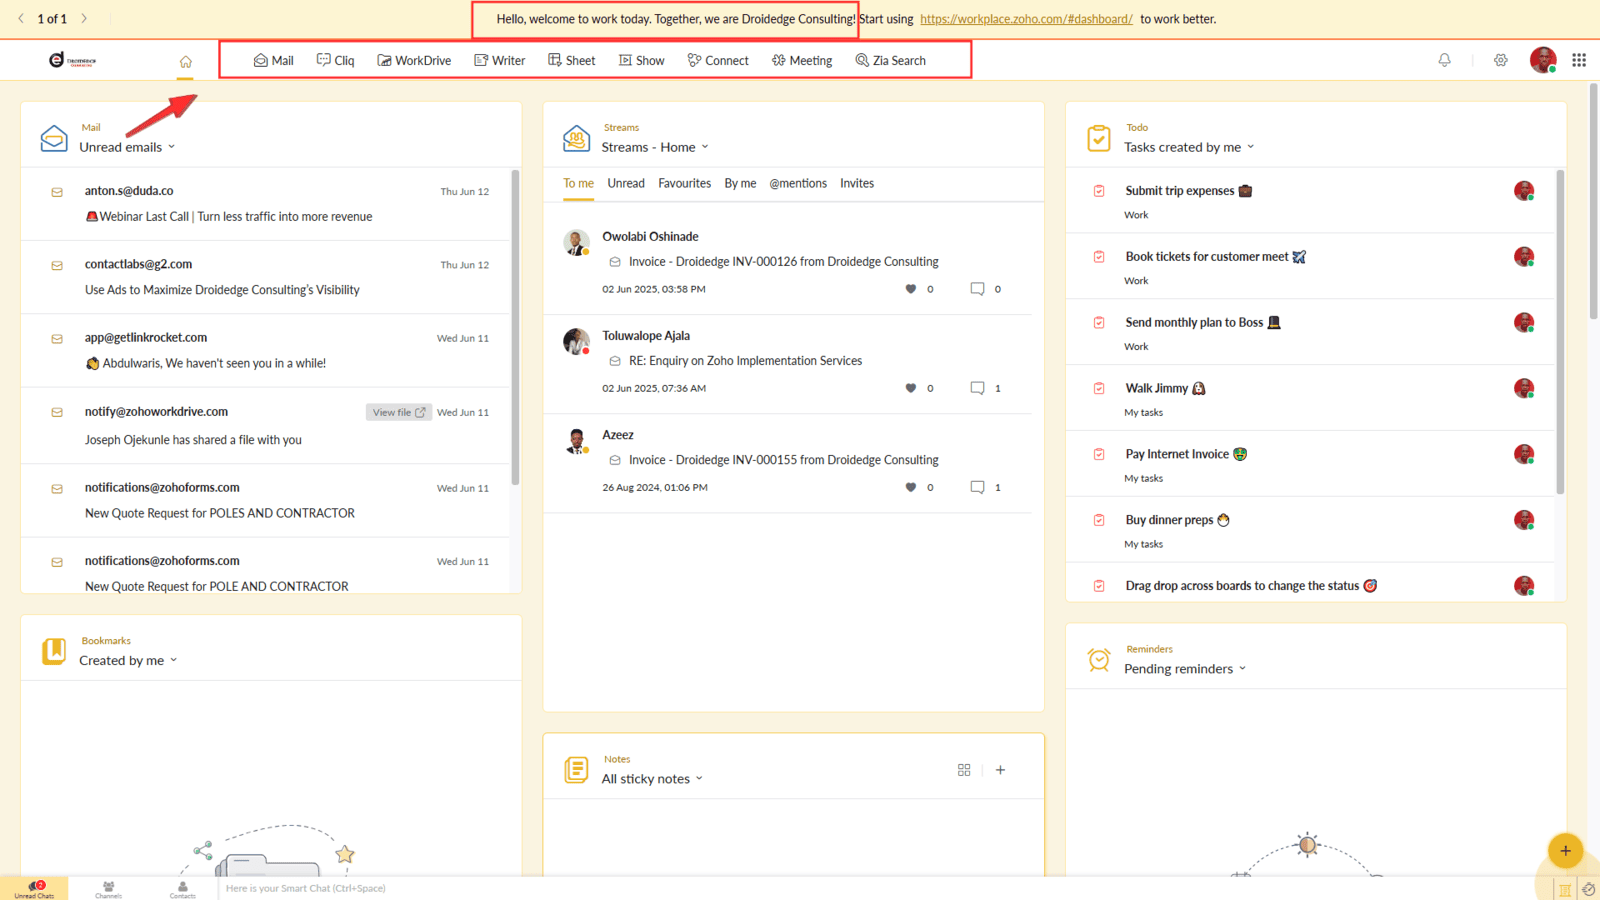The image size is (1600, 900).
Task: Add a new sticky note
Action: point(1000,770)
